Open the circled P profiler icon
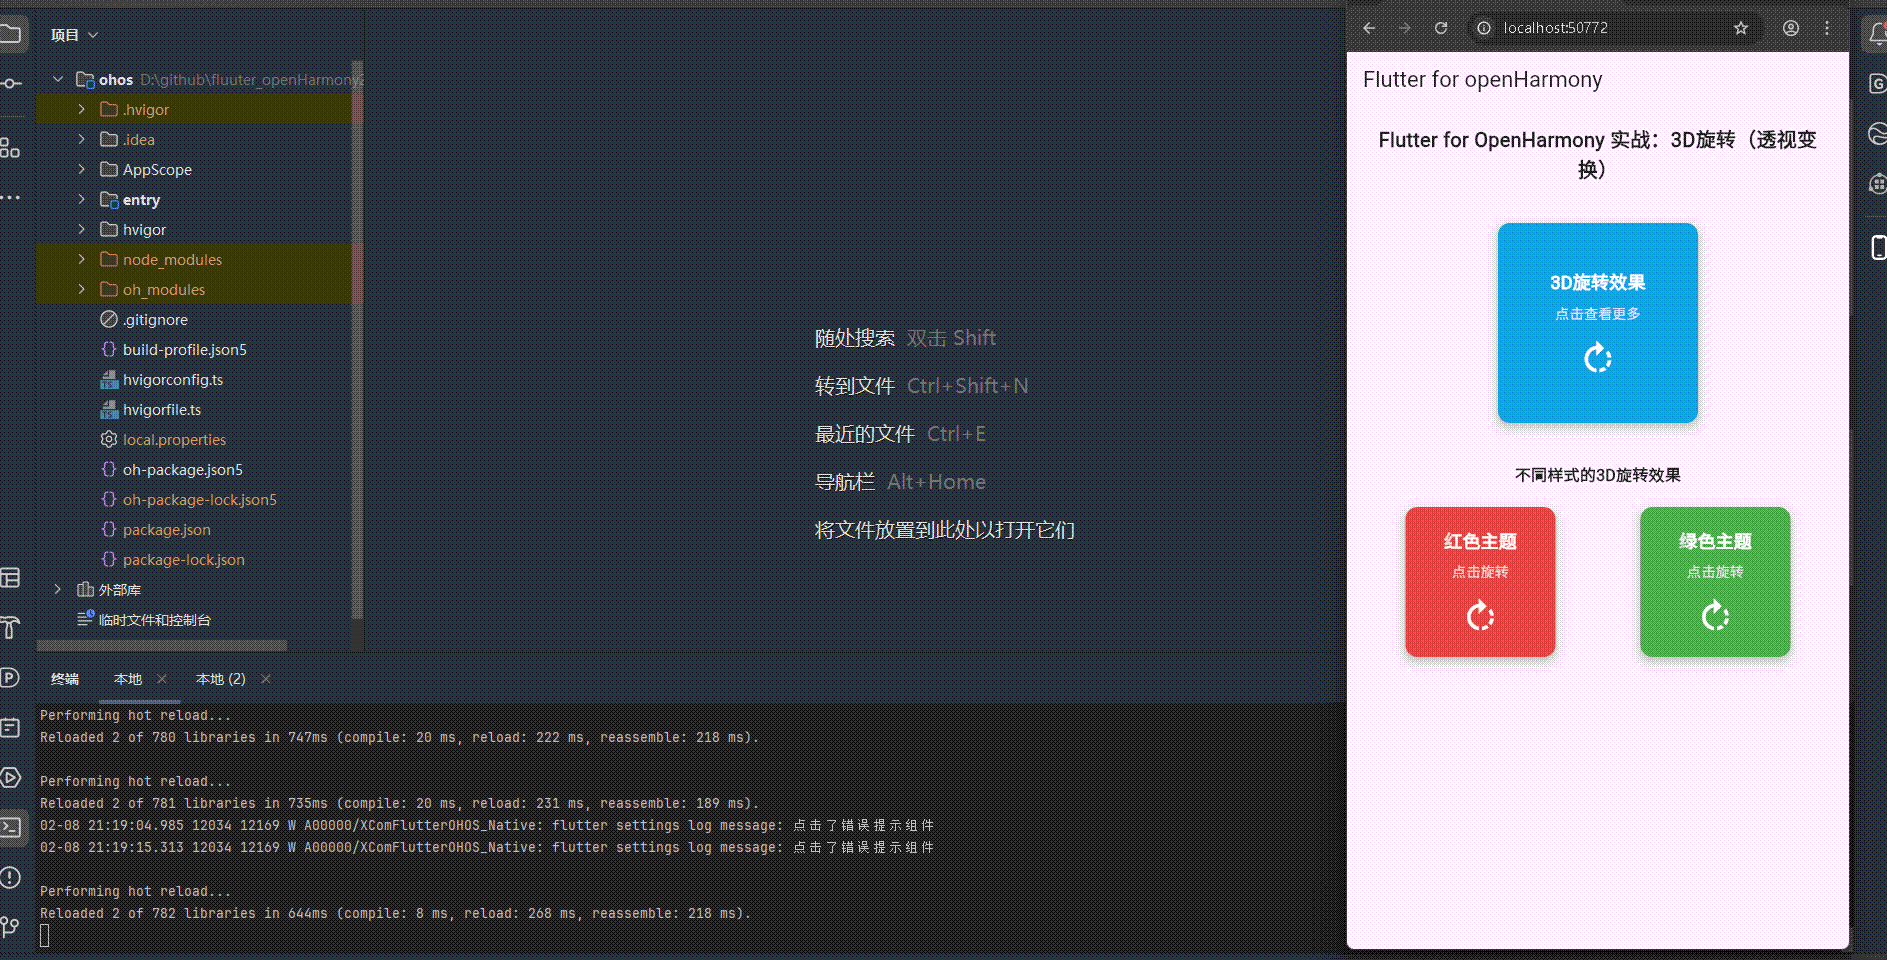The height and width of the screenshot is (960, 1887). (10, 678)
